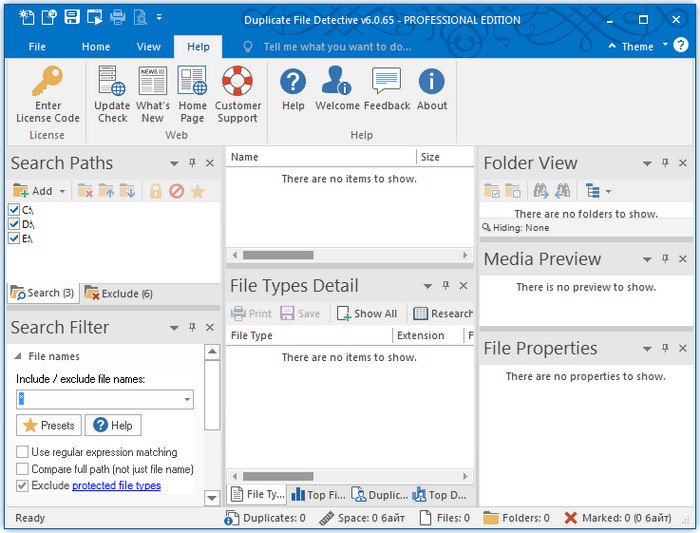The image size is (700, 533).
Task: Toggle Exclude protected file types checkbox
Action: click(x=22, y=485)
